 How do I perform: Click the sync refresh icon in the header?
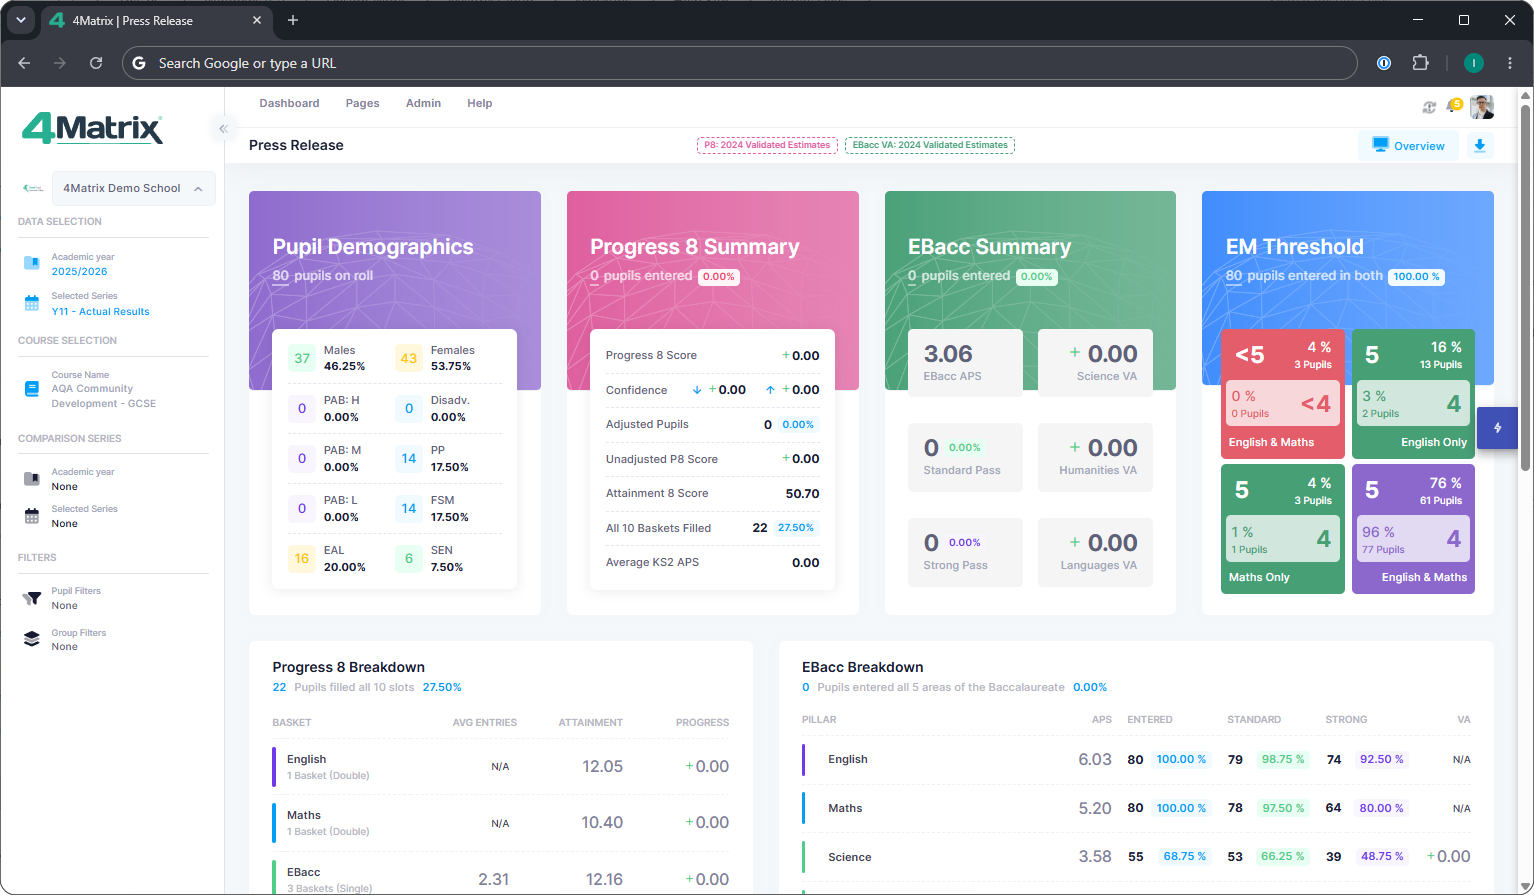point(1429,107)
